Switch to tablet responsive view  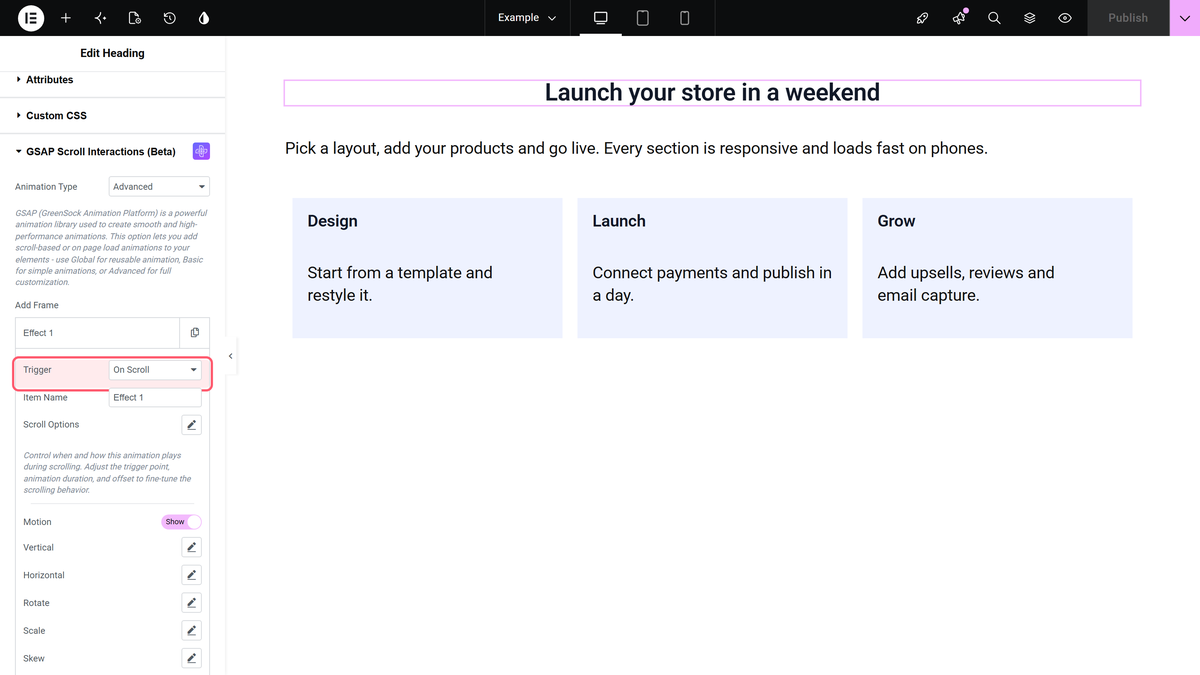(643, 18)
